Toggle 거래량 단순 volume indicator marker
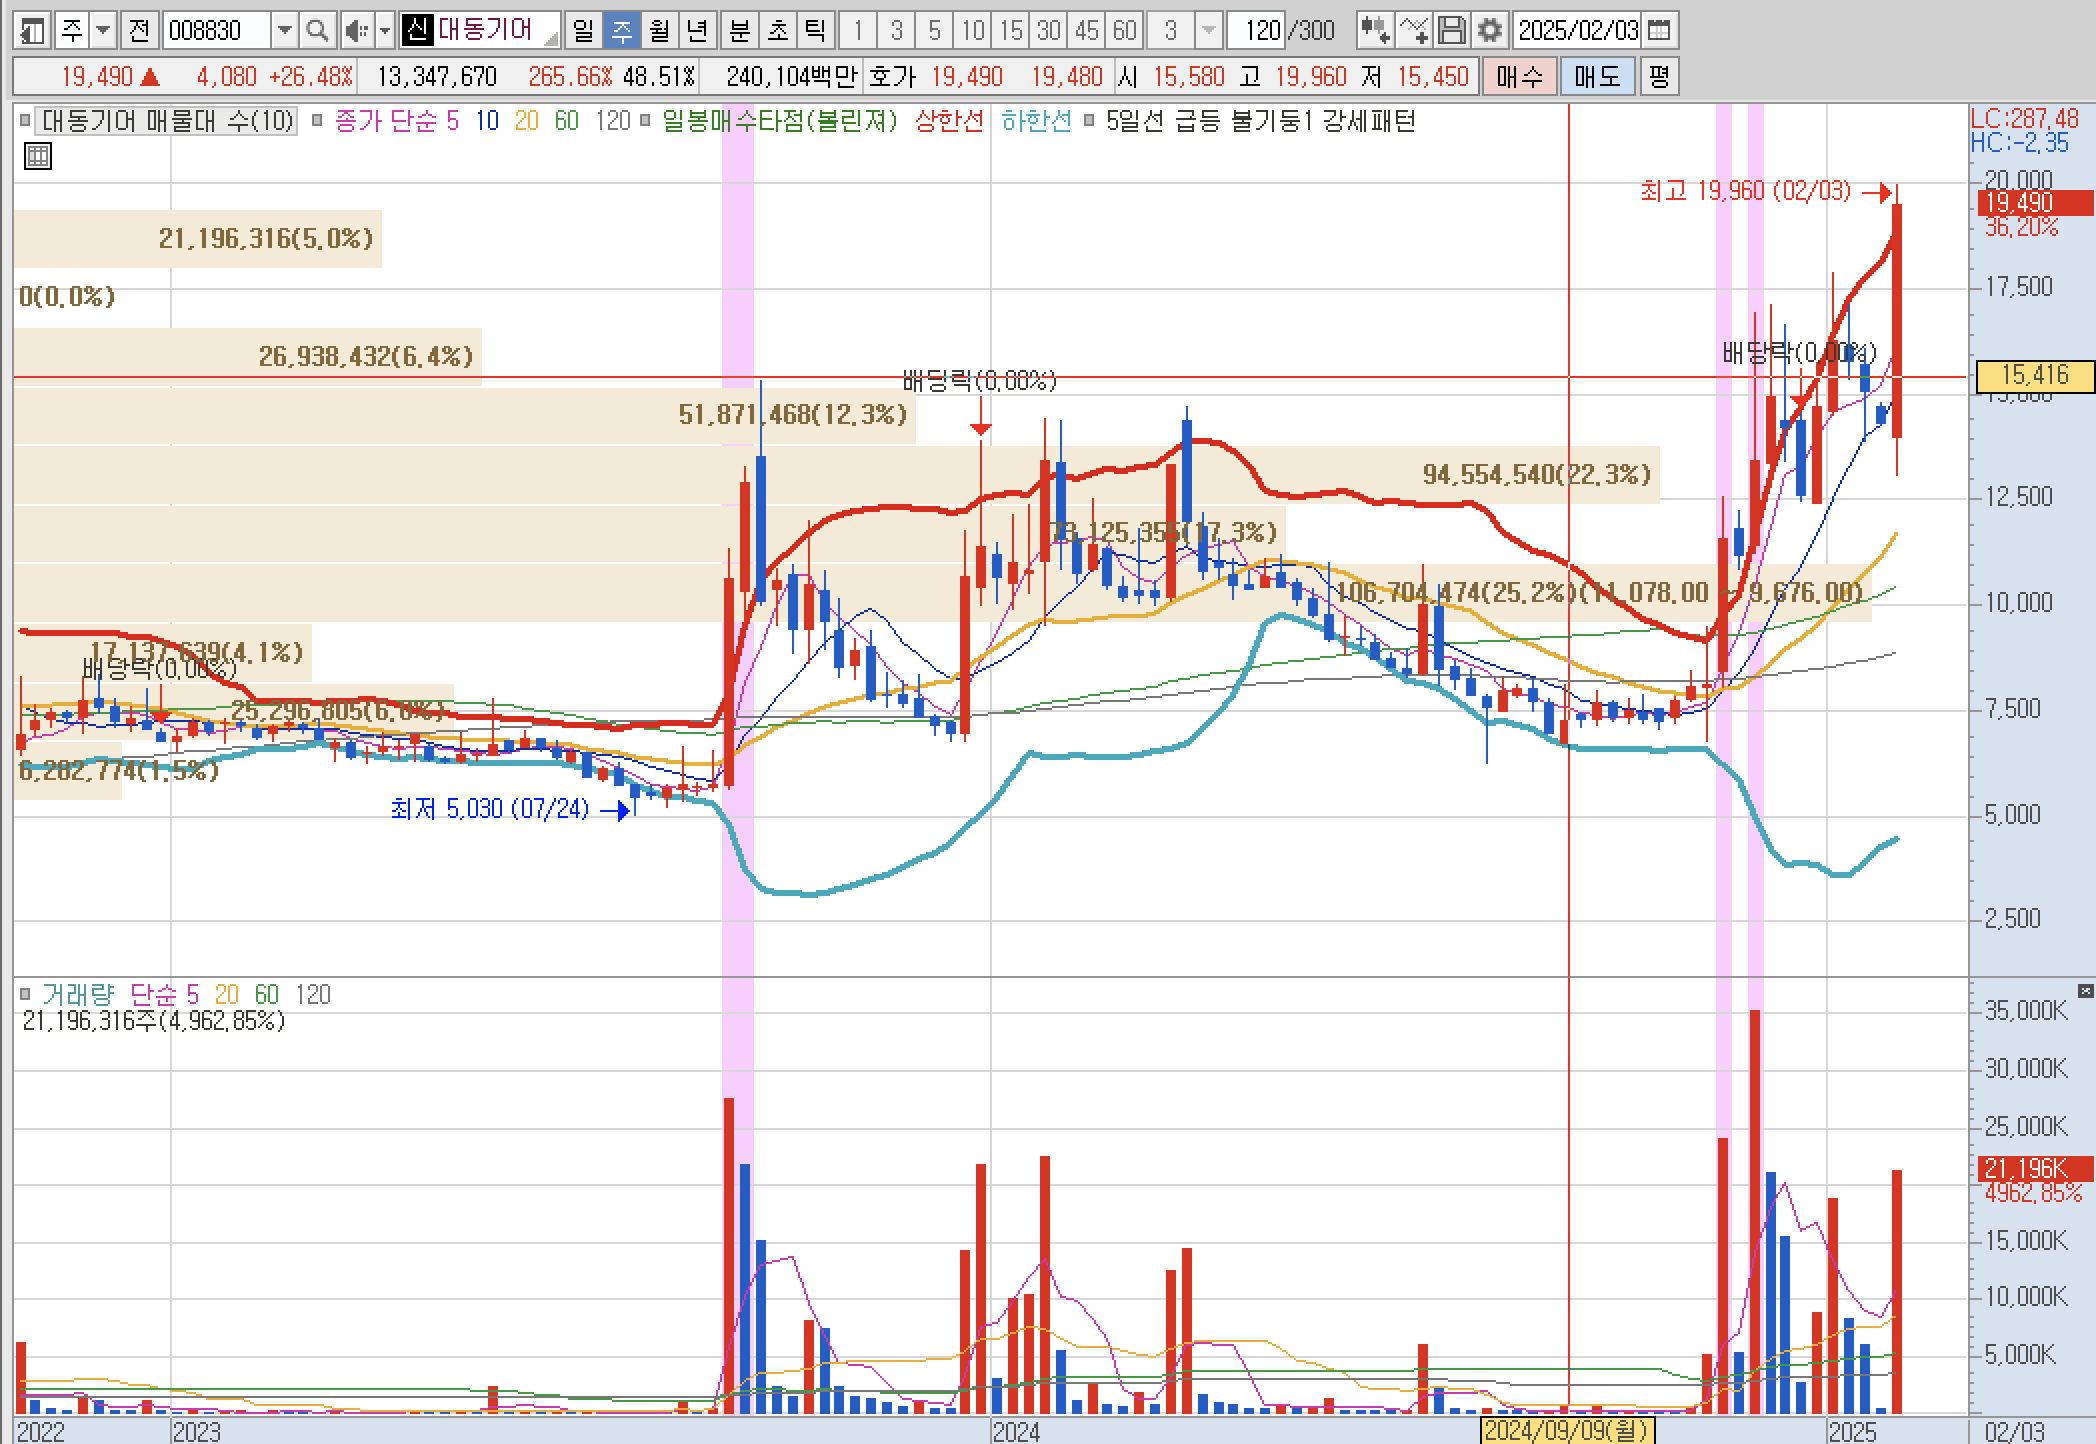 (25, 994)
